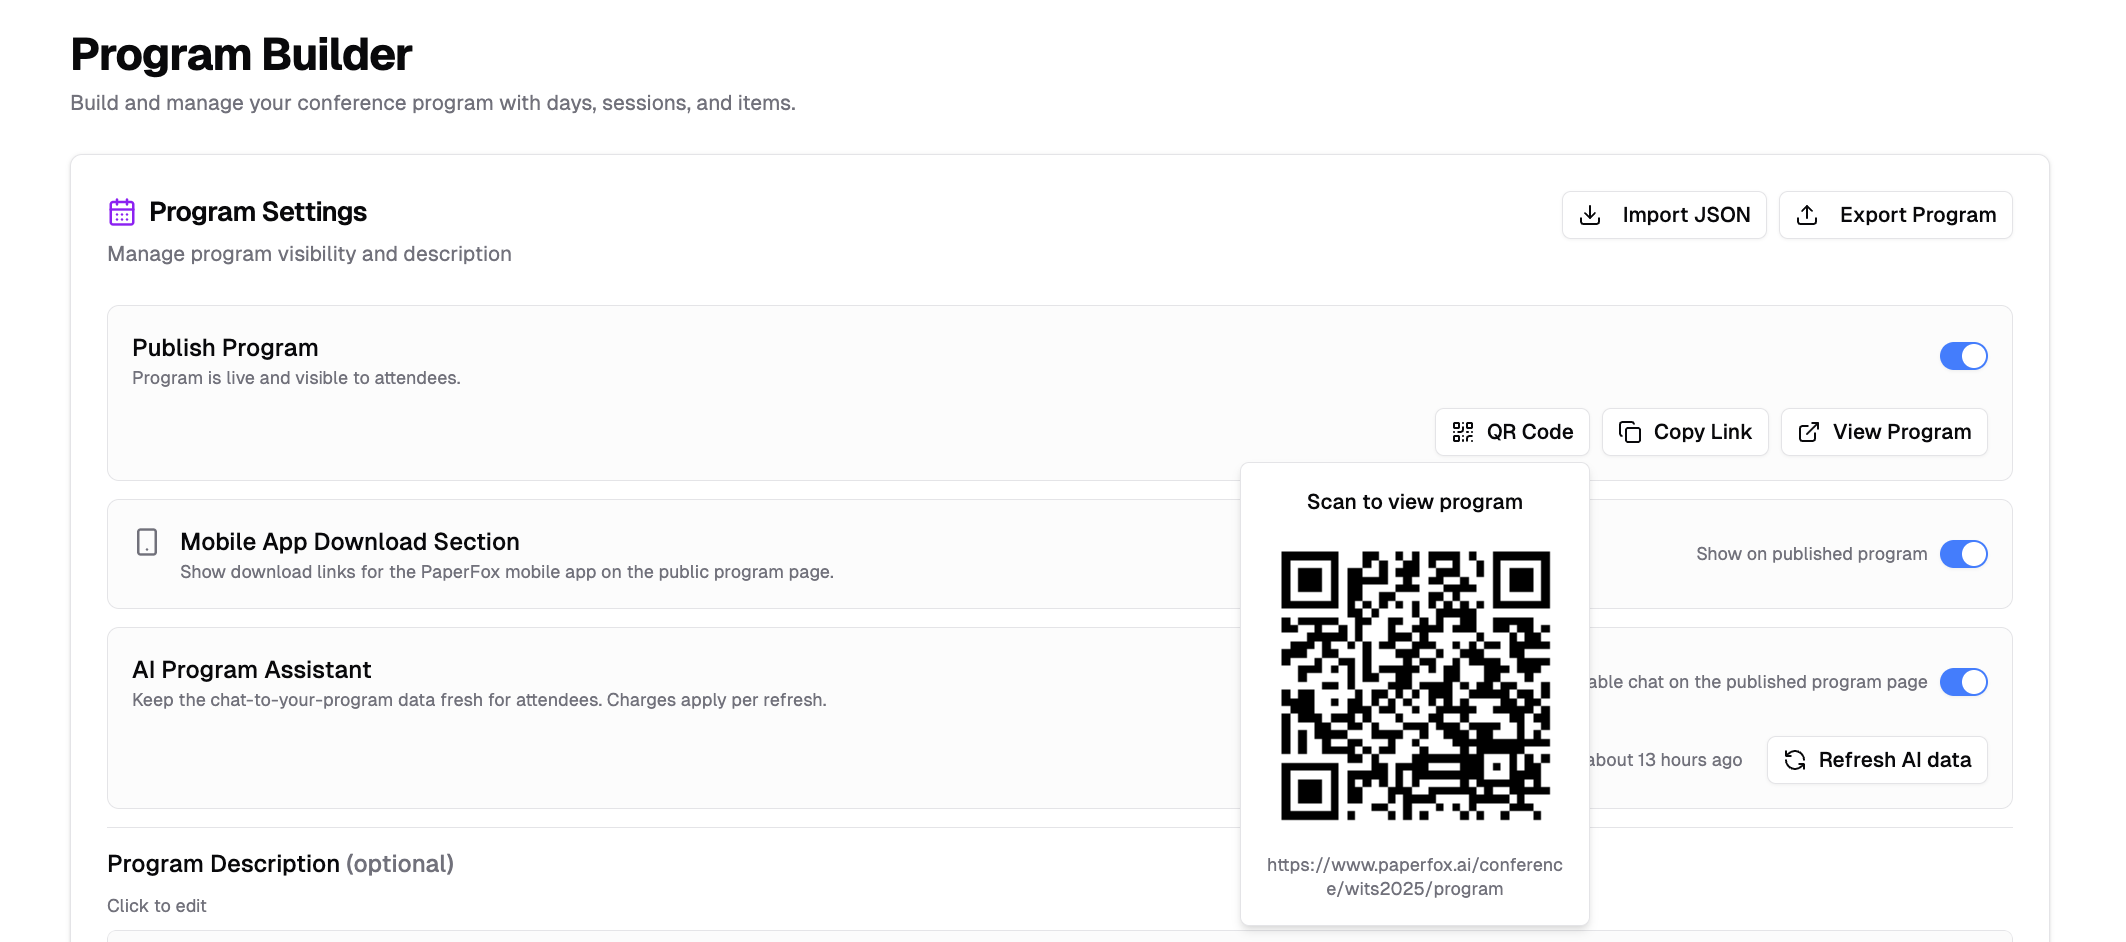
Task: Click the QR grid icon in QR Code button
Action: (x=1463, y=432)
